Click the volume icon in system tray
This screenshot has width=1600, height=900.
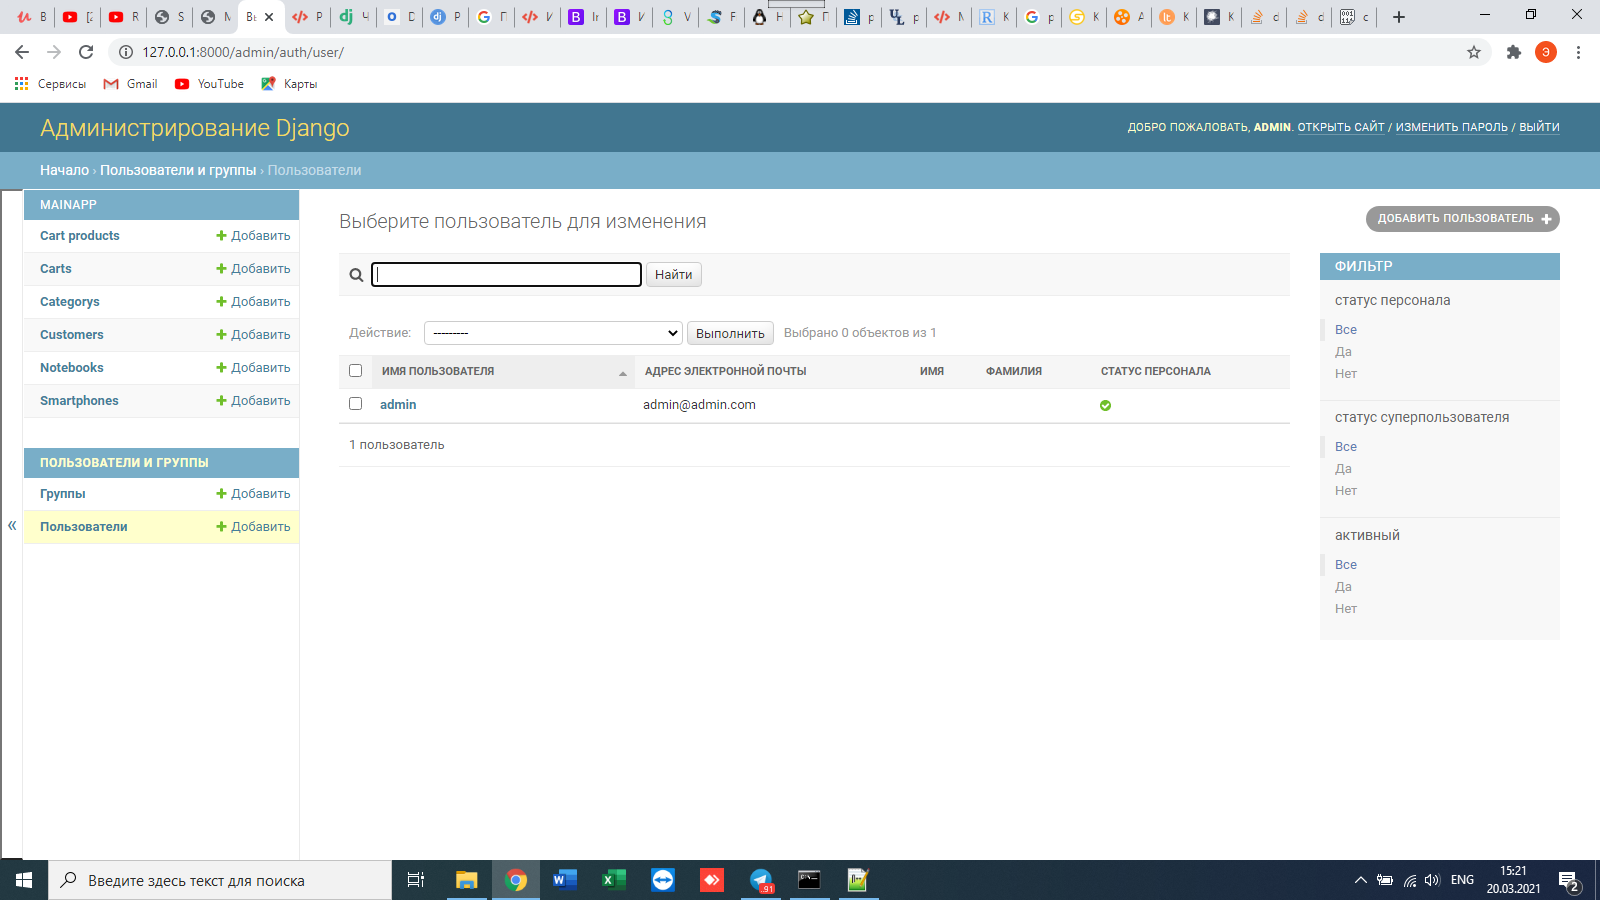click(1432, 880)
